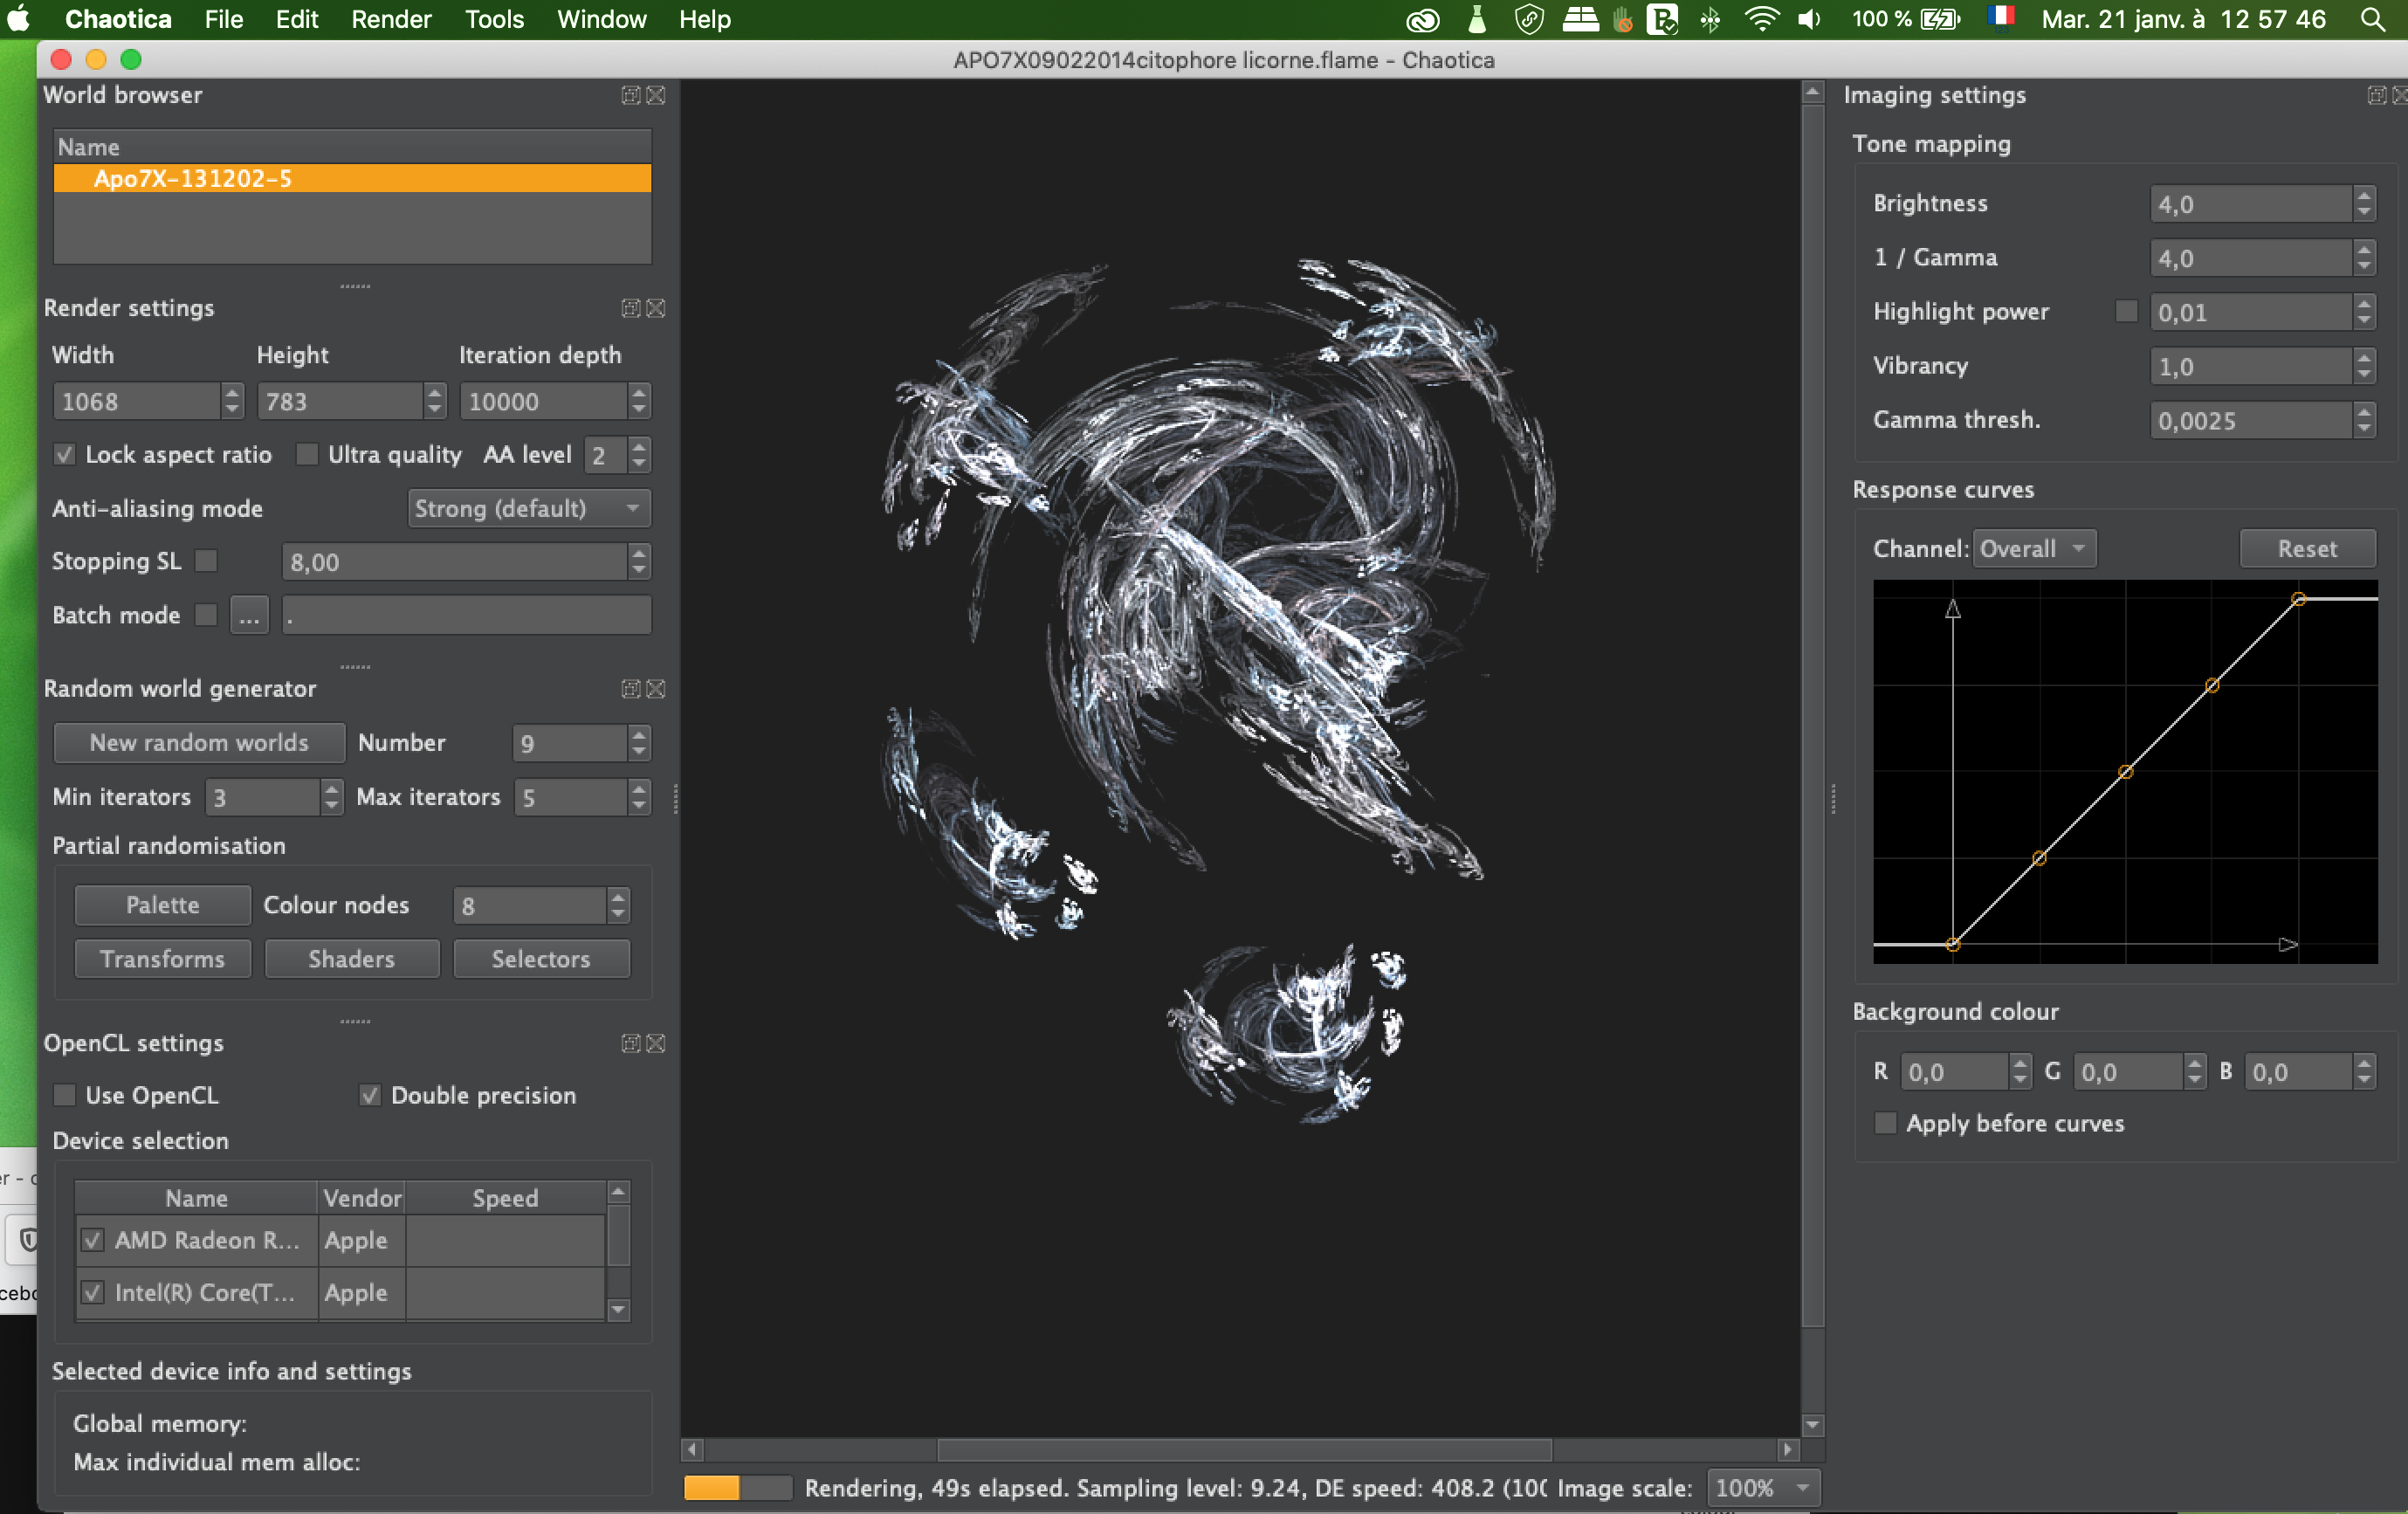The image size is (2408, 1514).
Task: Click the Shaders partial randomisation icon
Action: [350, 958]
